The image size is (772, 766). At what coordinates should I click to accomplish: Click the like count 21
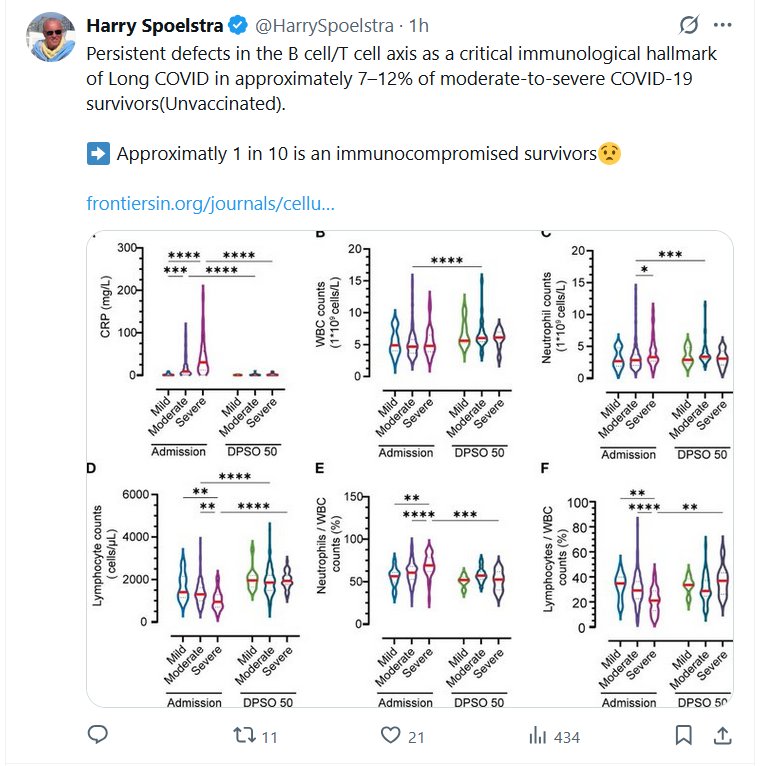417,737
